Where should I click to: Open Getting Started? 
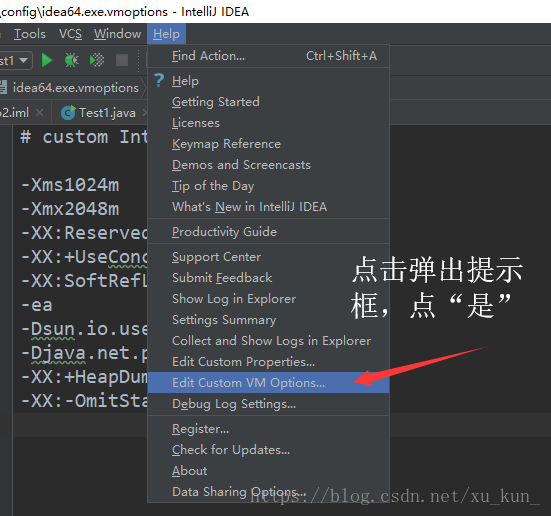tap(268, 102)
